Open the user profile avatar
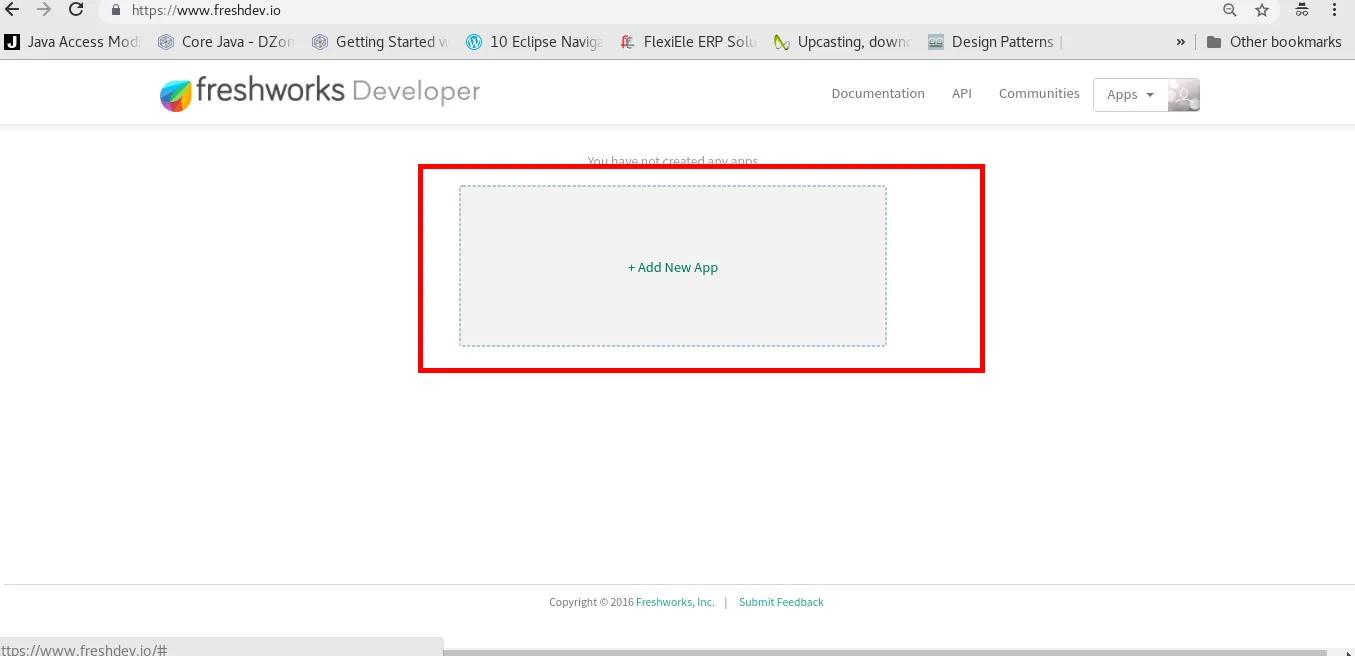1355x656 pixels. pyautogui.click(x=1184, y=95)
